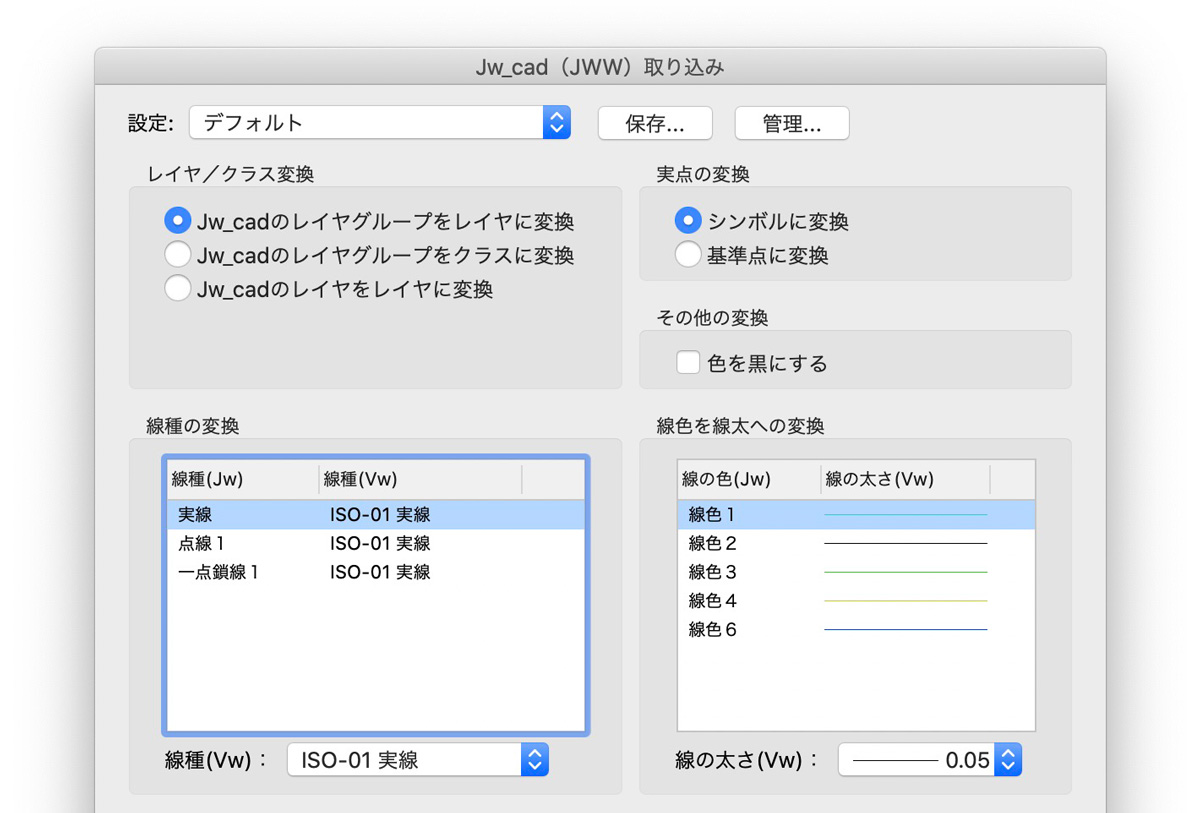Click the dark line sample for 線色６
This screenshot has height=813, width=1200.
[x=905, y=630]
